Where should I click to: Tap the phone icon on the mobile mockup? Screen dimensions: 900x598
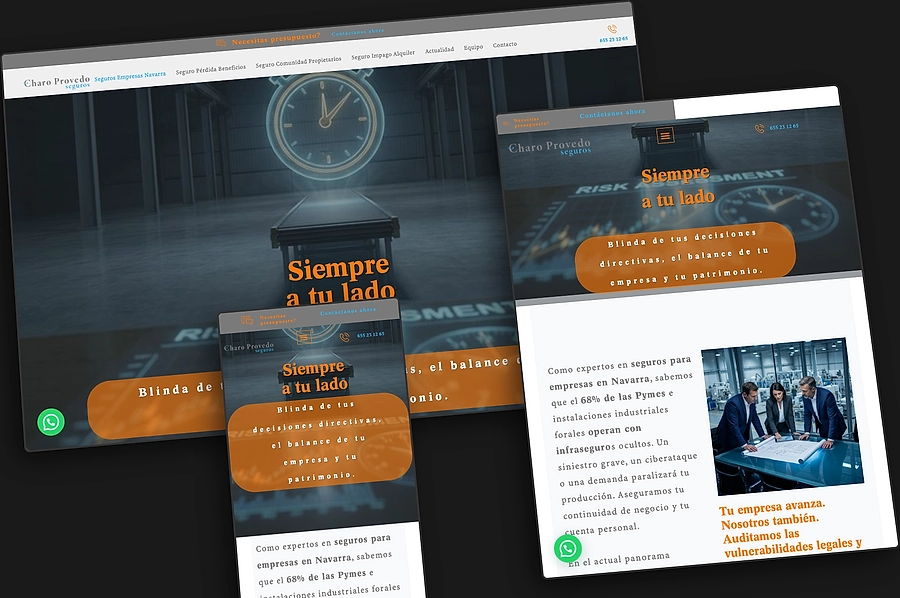click(x=344, y=337)
